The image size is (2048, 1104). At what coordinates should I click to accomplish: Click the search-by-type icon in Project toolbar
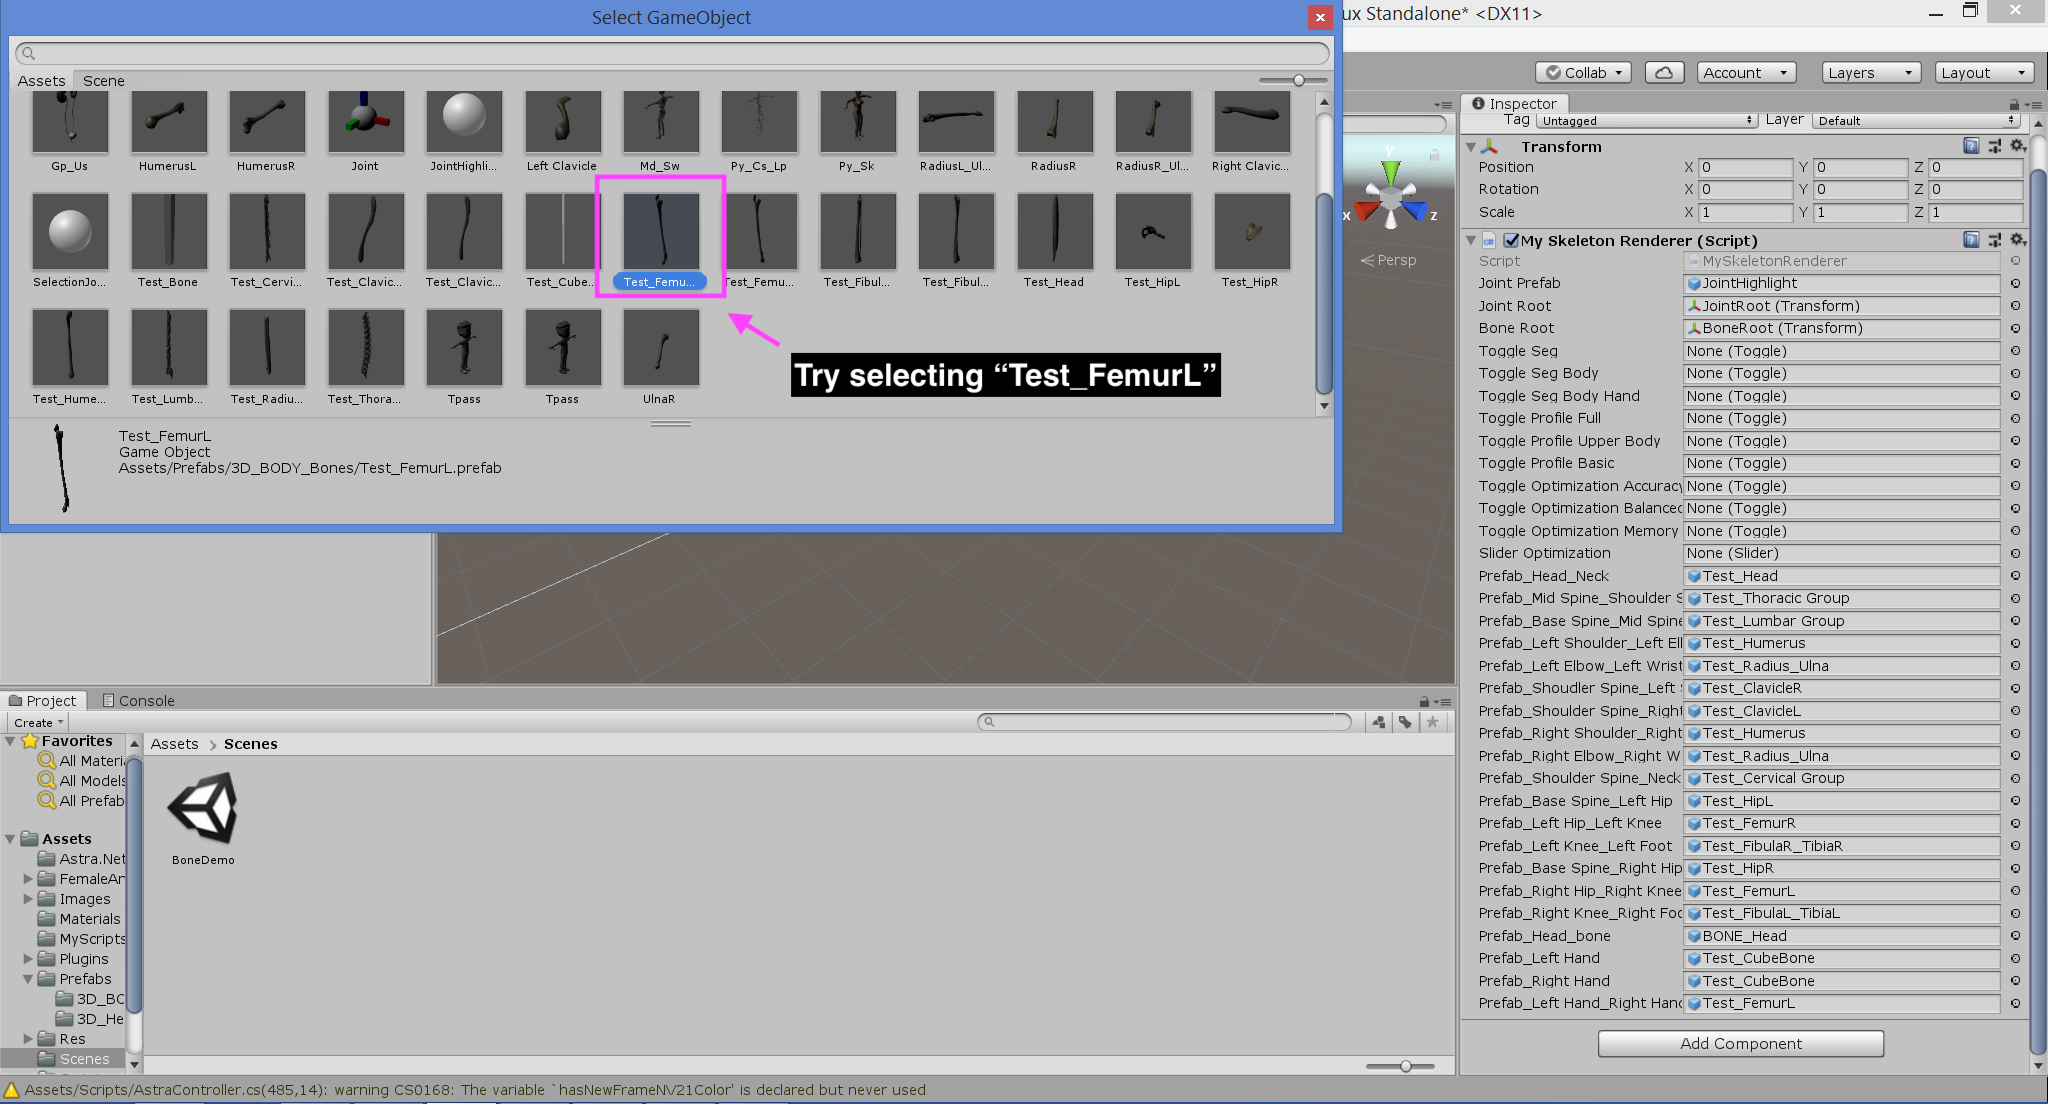pyautogui.click(x=1379, y=721)
